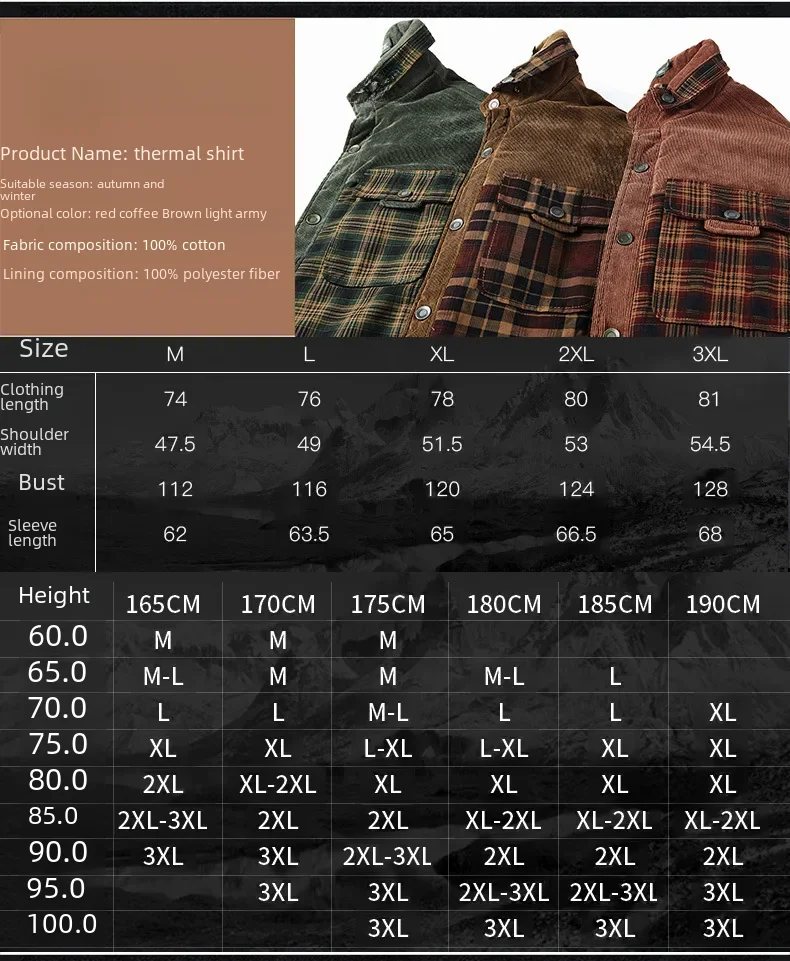Click the '95.0' weight row label
The image size is (790, 961).
pyautogui.click(x=56, y=889)
